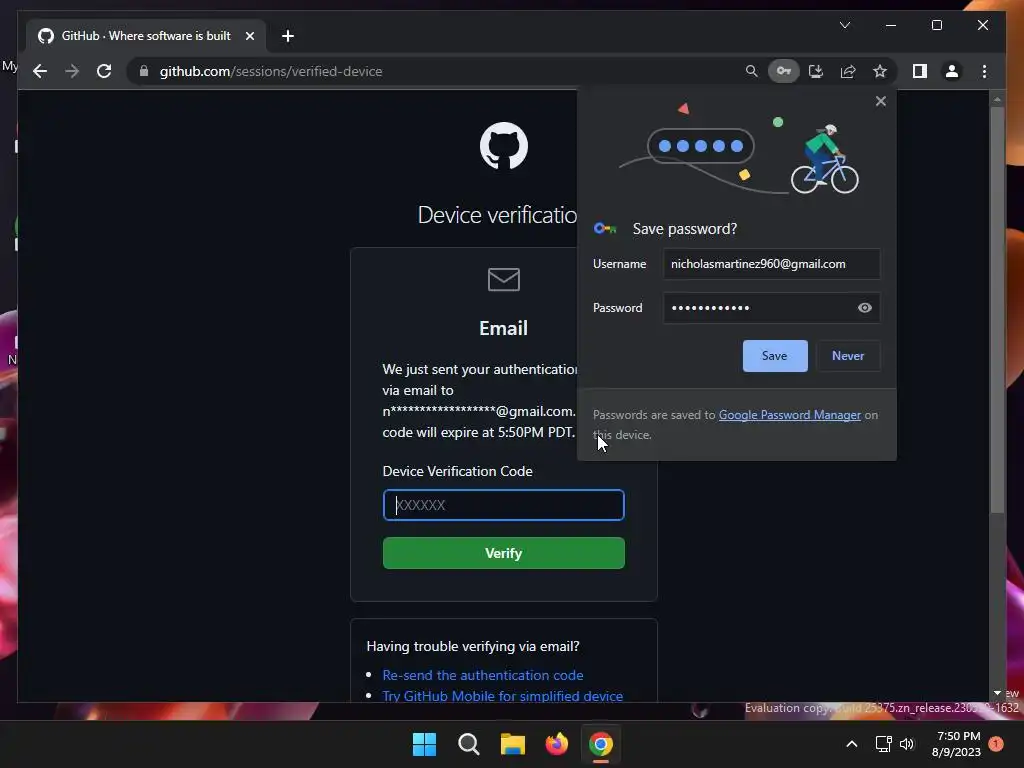Focus the Device Verification Code field
1024x768 pixels.
point(504,505)
